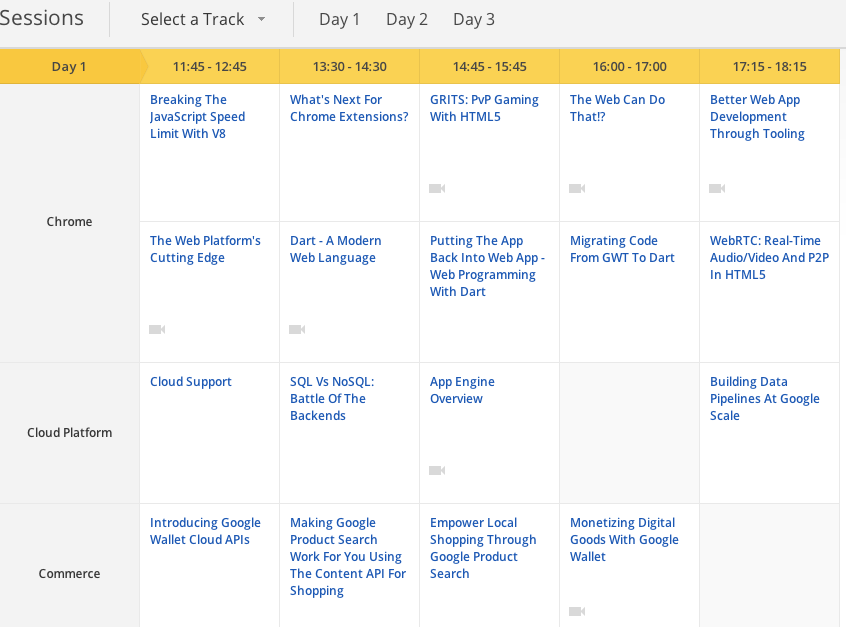Switch to the Day 2 tab
This screenshot has height=627, width=846.
point(407,19)
